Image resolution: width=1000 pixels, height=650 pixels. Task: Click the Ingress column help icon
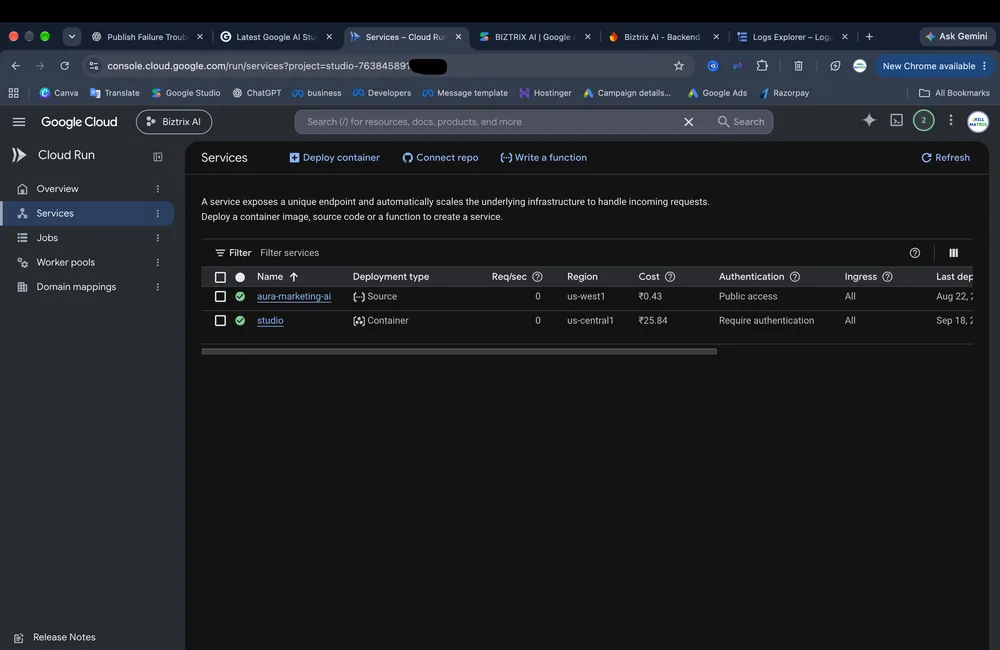pos(887,277)
